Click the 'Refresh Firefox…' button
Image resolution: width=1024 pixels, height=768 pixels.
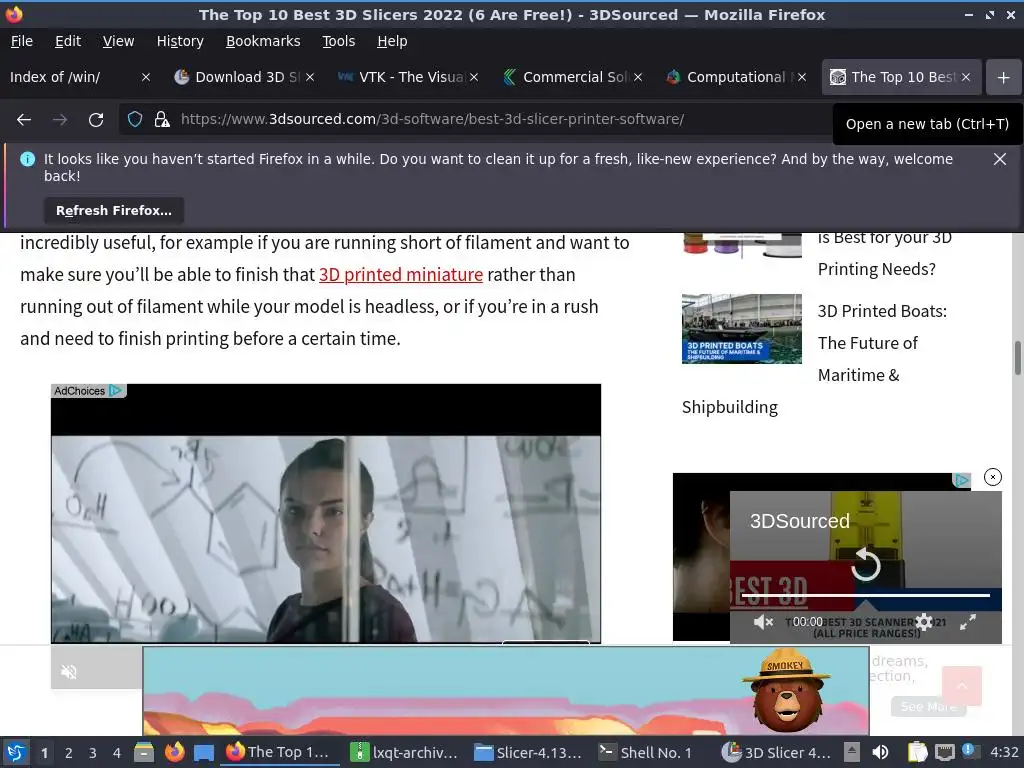114,210
